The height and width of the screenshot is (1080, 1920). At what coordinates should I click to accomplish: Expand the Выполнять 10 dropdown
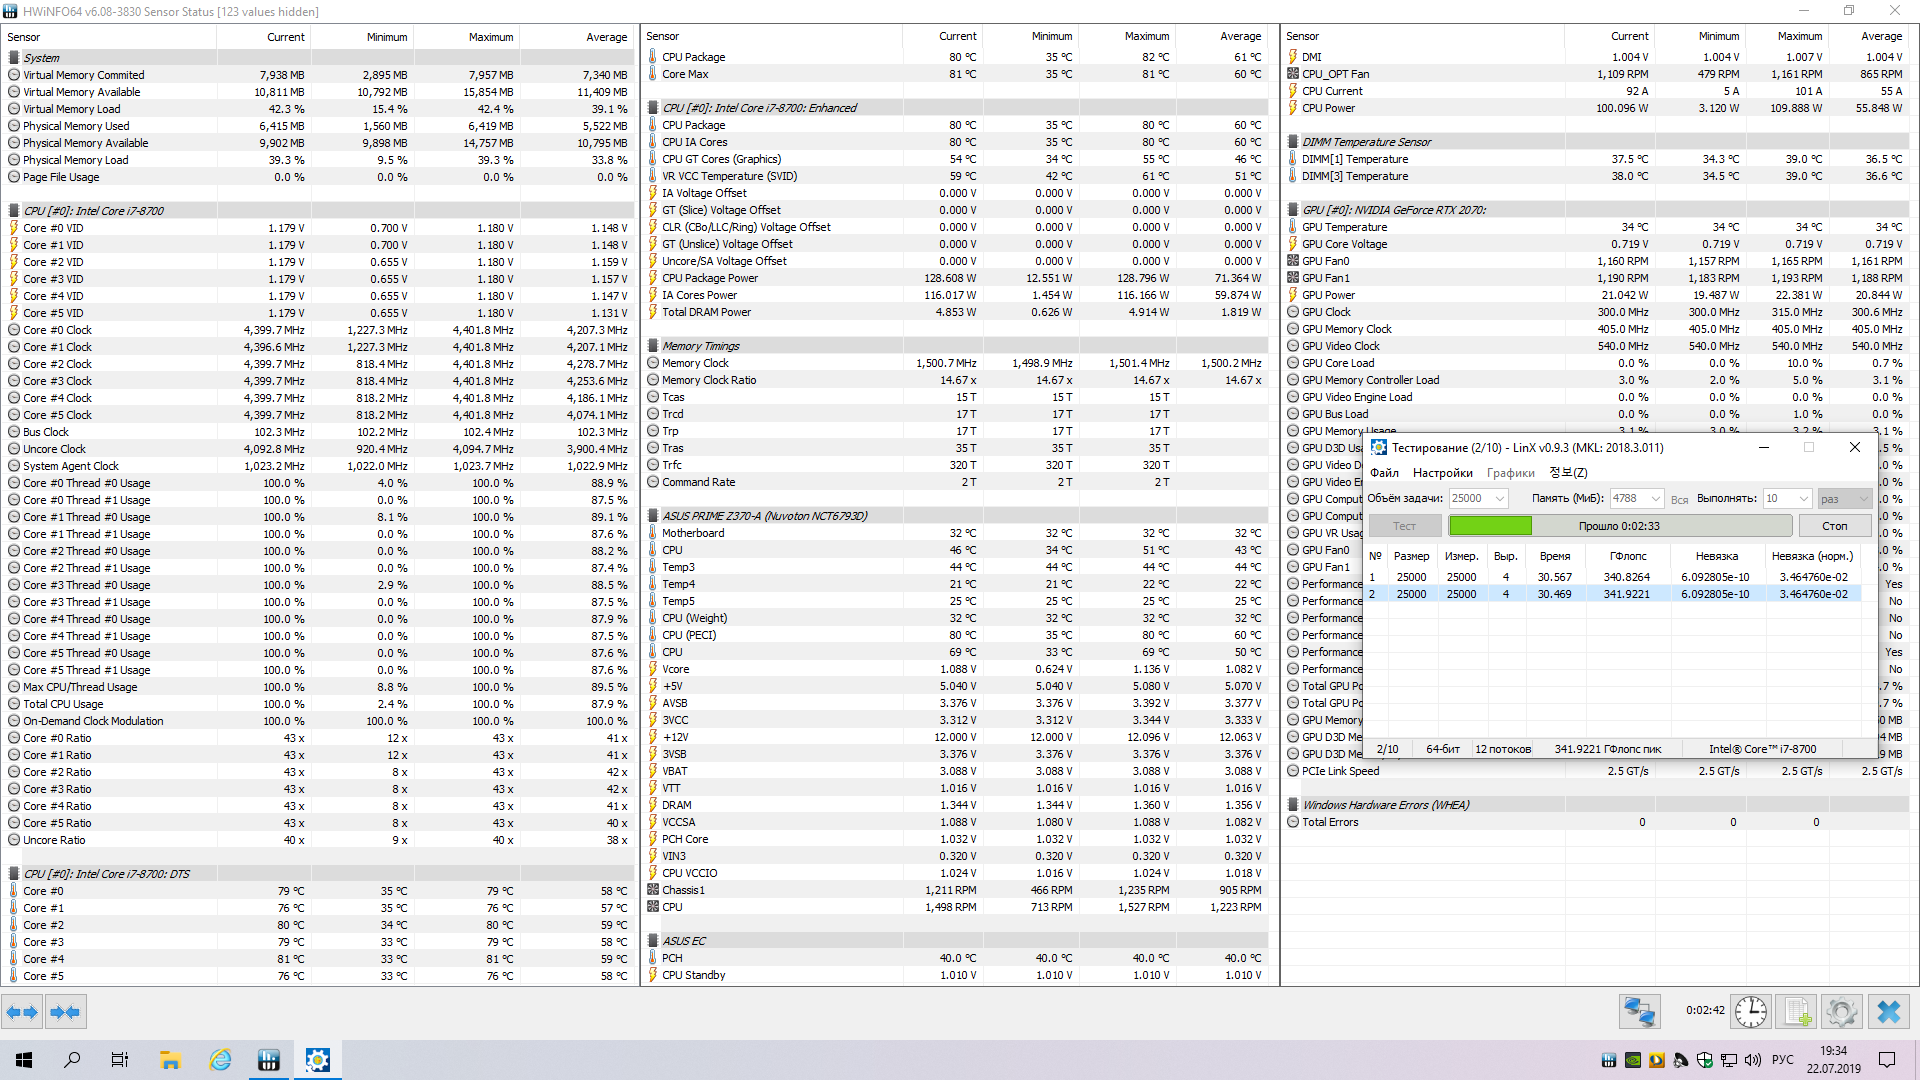pyautogui.click(x=1804, y=499)
